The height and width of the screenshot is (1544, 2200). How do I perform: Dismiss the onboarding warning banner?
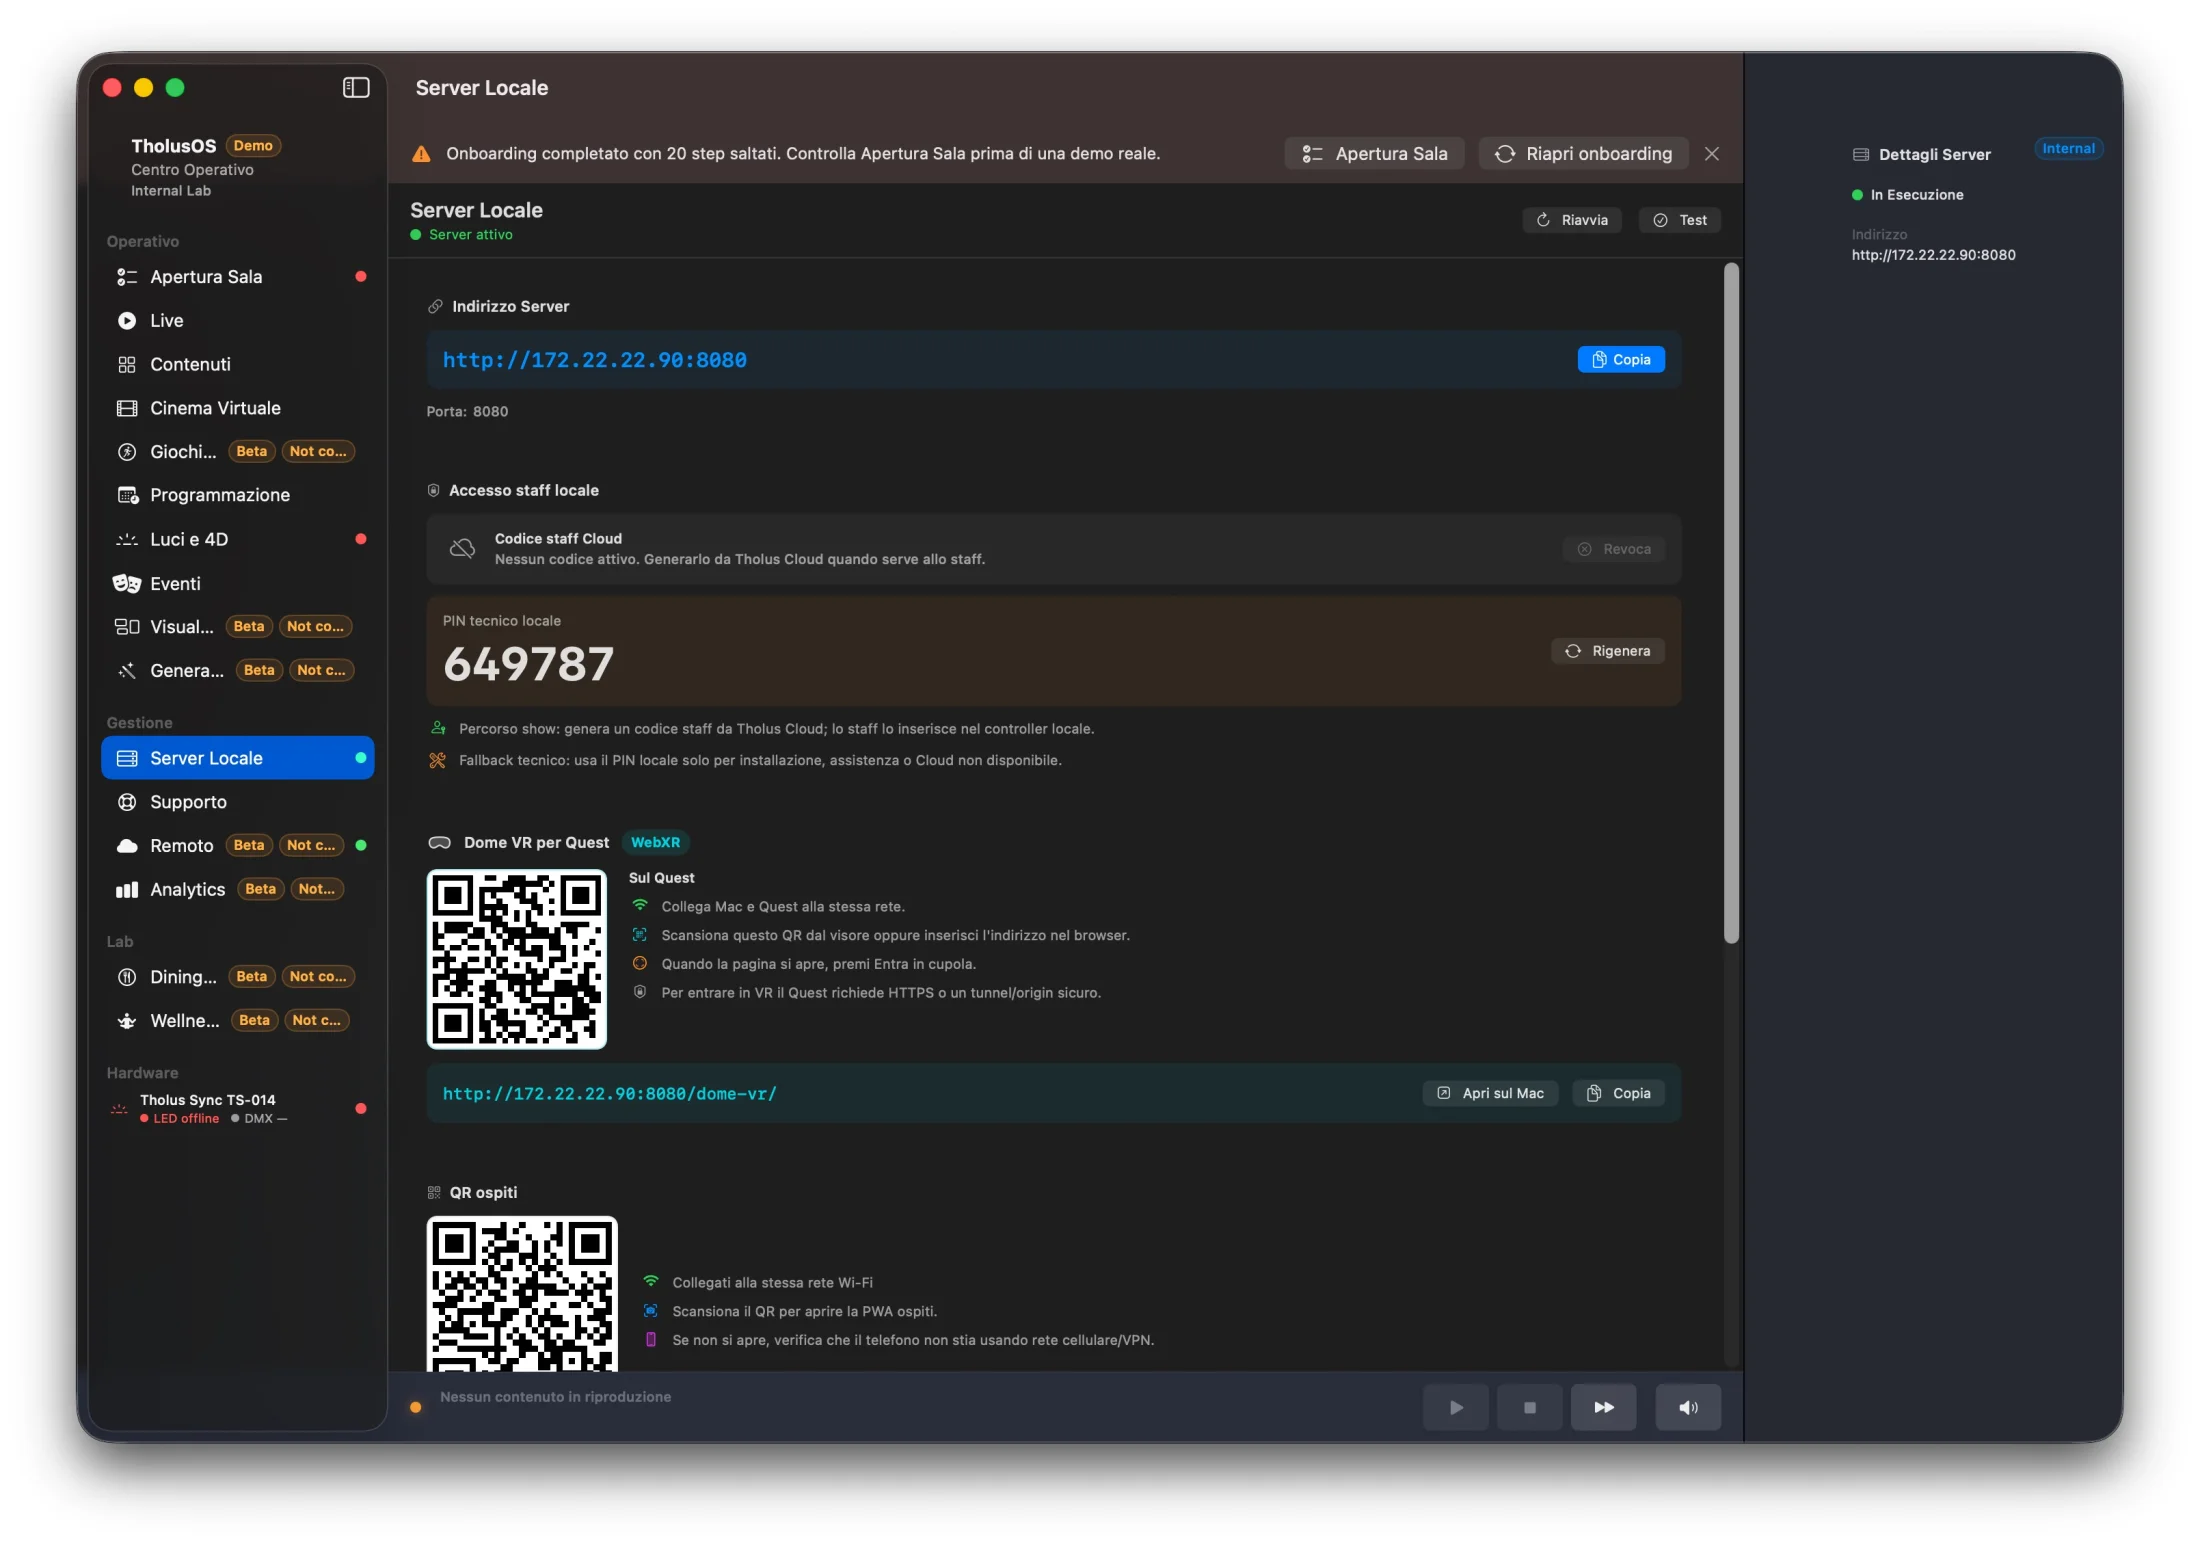pyautogui.click(x=1712, y=154)
